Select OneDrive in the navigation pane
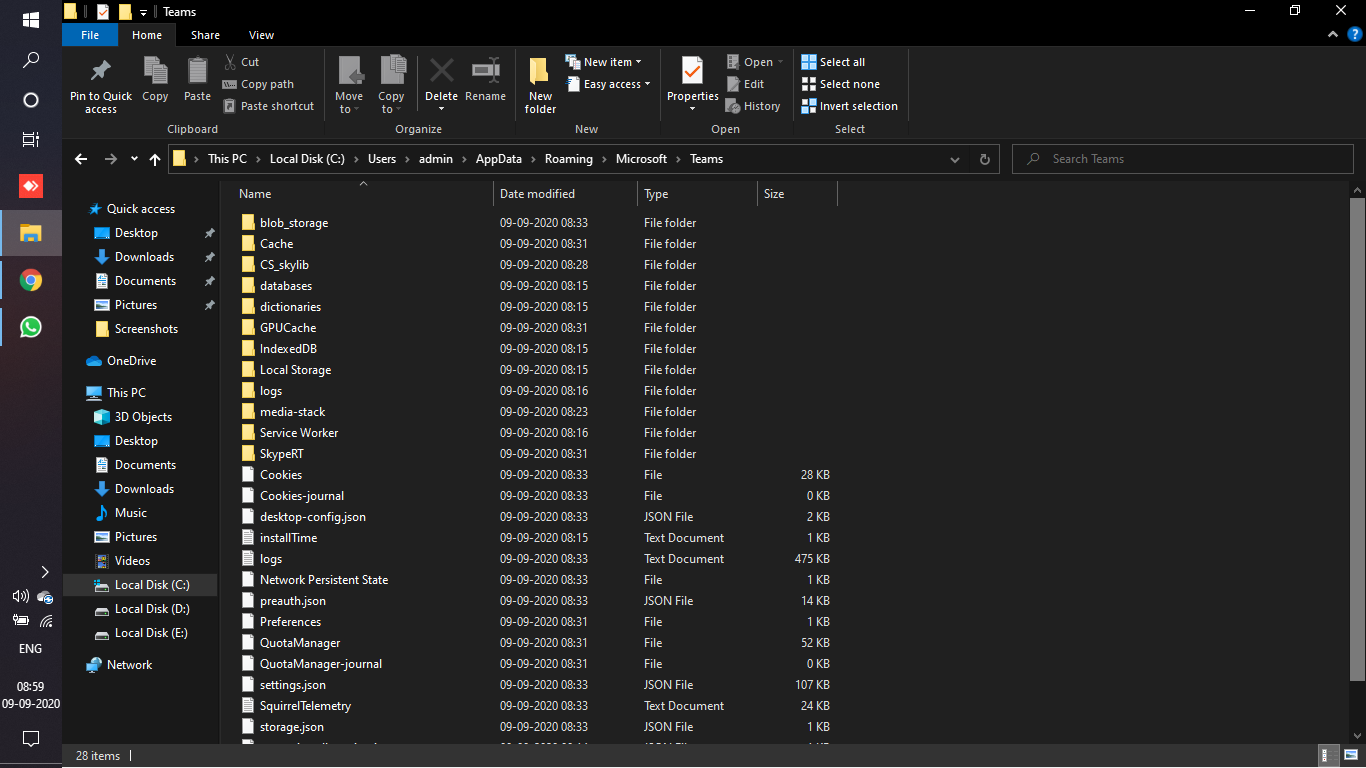Viewport: 1366px width, 768px height. point(131,361)
